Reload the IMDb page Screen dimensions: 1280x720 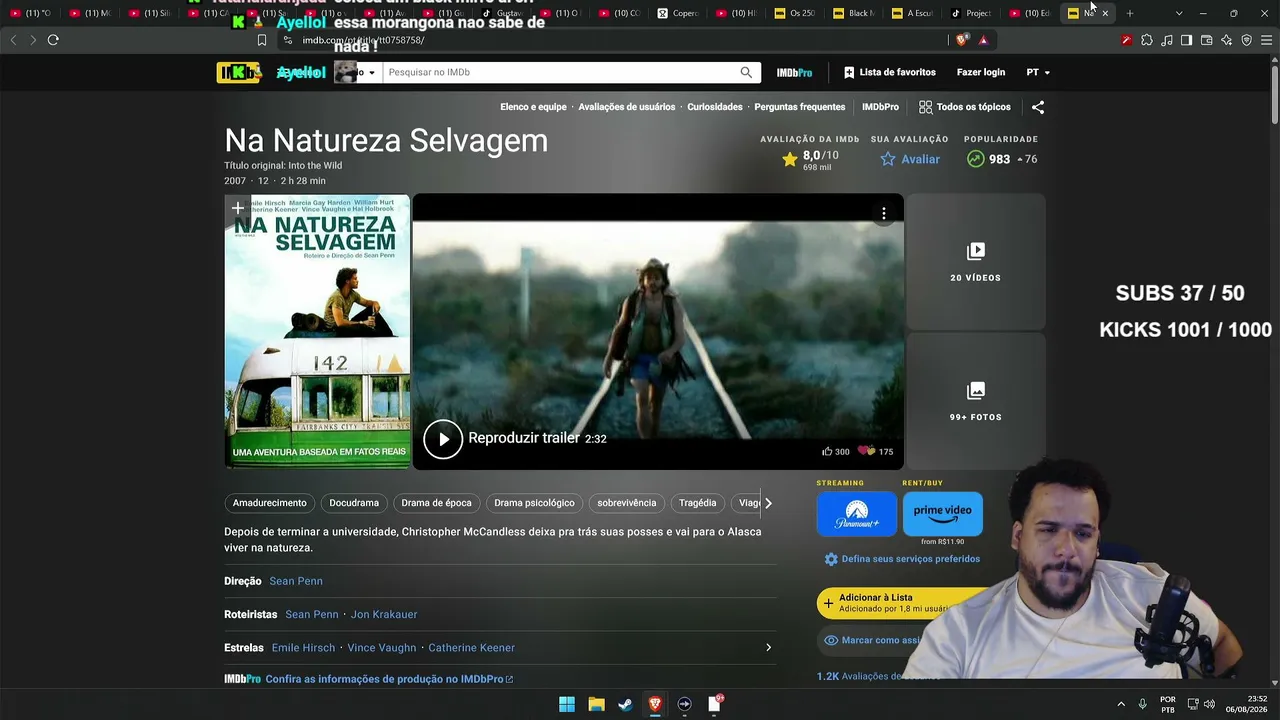tap(53, 40)
